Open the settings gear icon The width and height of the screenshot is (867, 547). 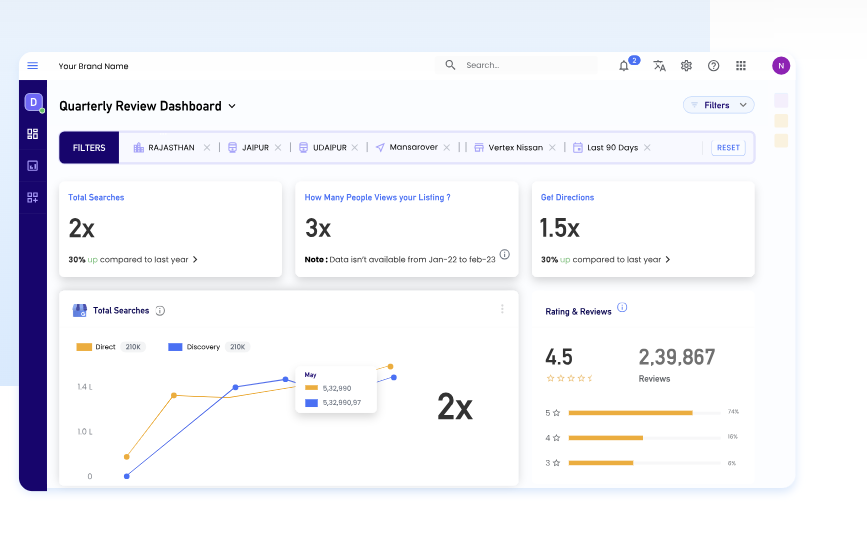pos(686,66)
